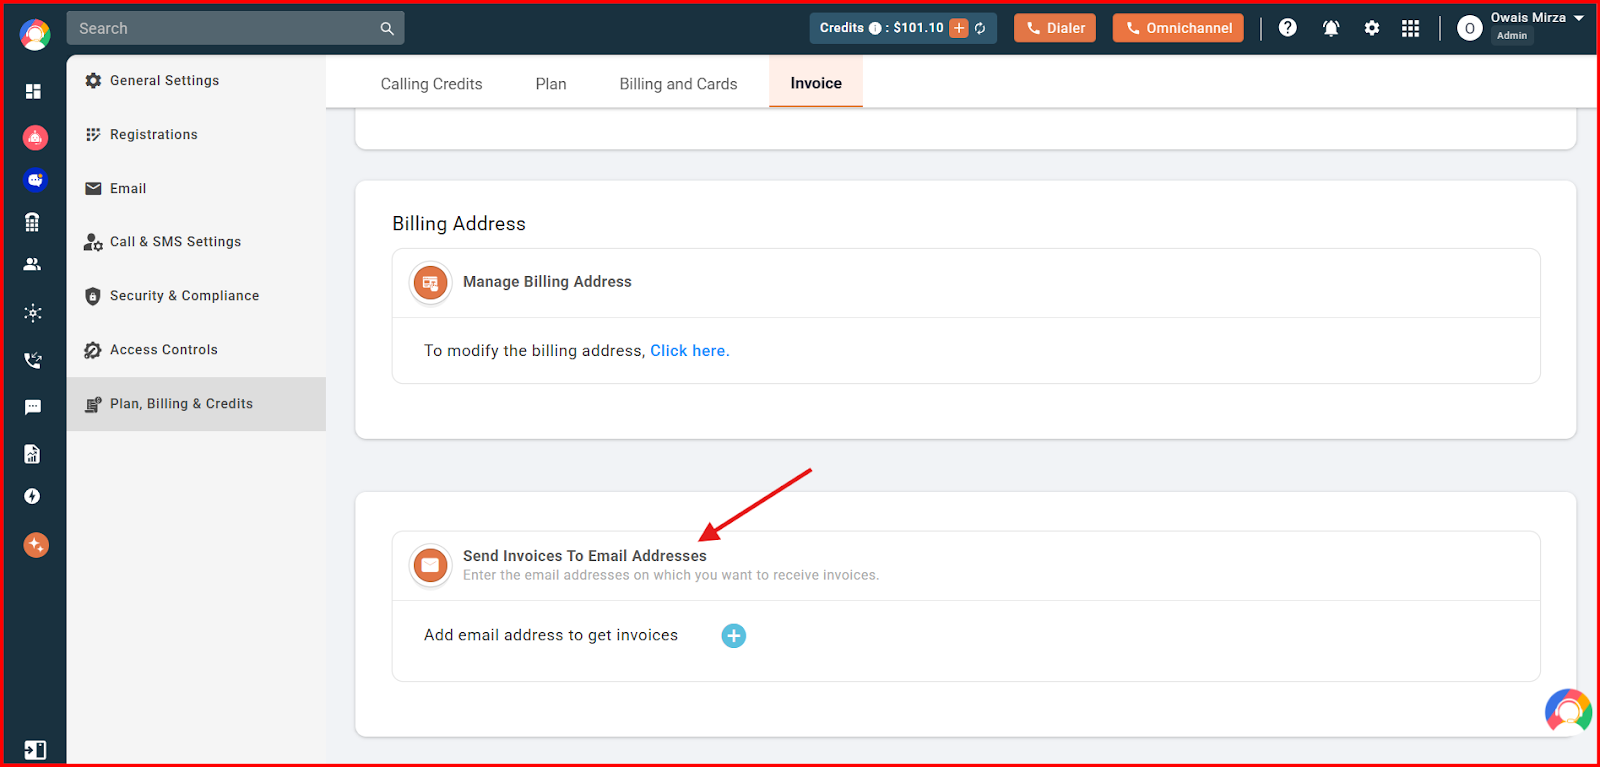Open Access Controls in the sidebar
The width and height of the screenshot is (1600, 767).
(196, 350)
